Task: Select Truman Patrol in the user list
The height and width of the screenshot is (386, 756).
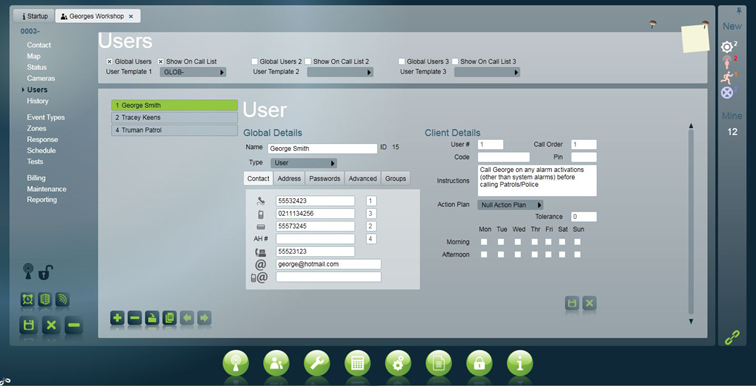Action: 175,130
